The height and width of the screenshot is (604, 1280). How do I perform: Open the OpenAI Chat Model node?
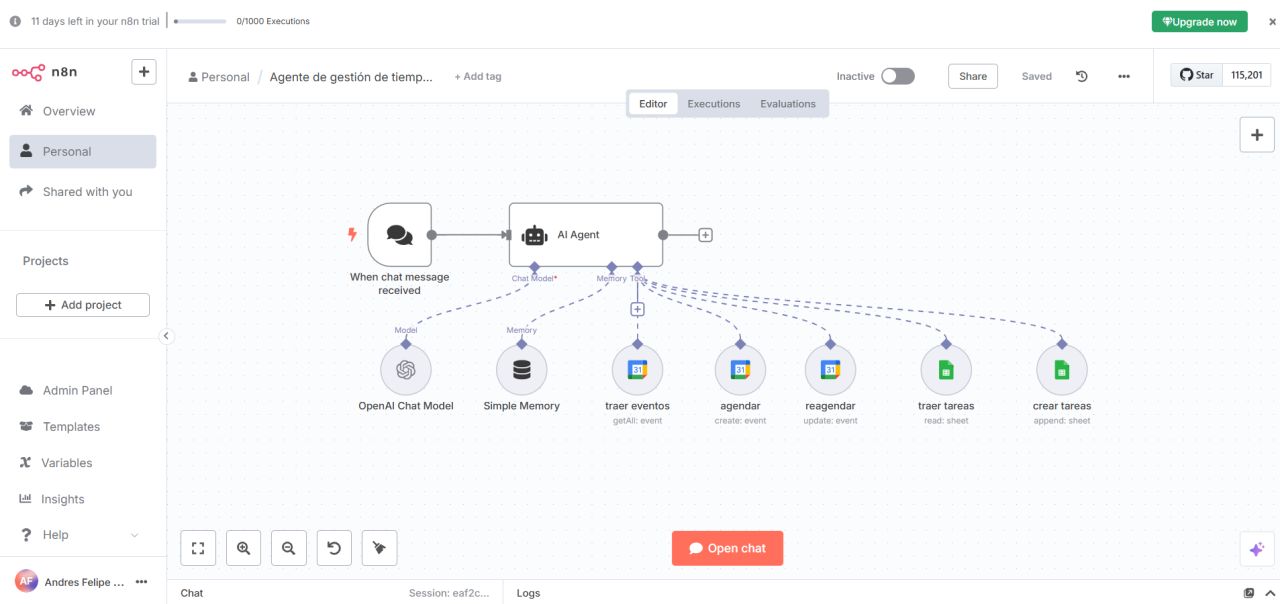[x=405, y=370]
